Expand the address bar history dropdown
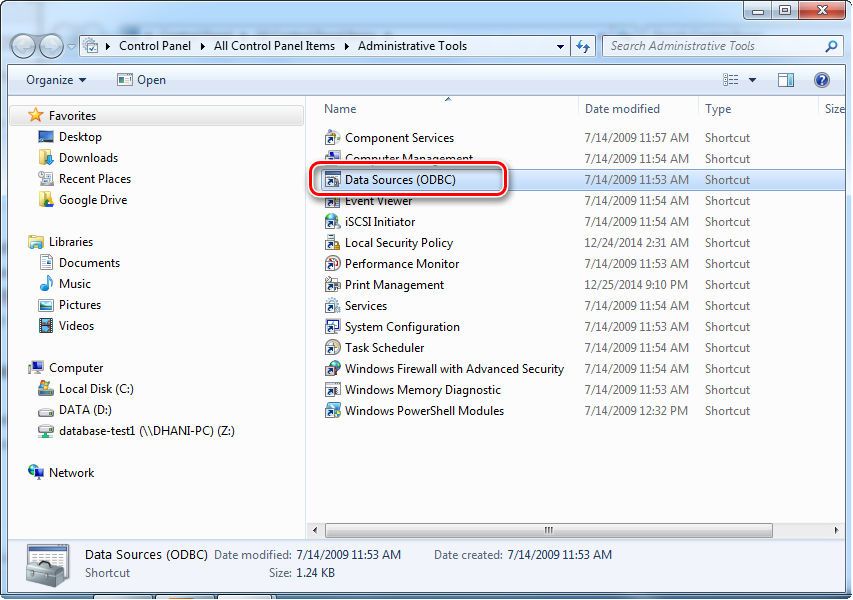The height and width of the screenshot is (600, 853). click(561, 46)
